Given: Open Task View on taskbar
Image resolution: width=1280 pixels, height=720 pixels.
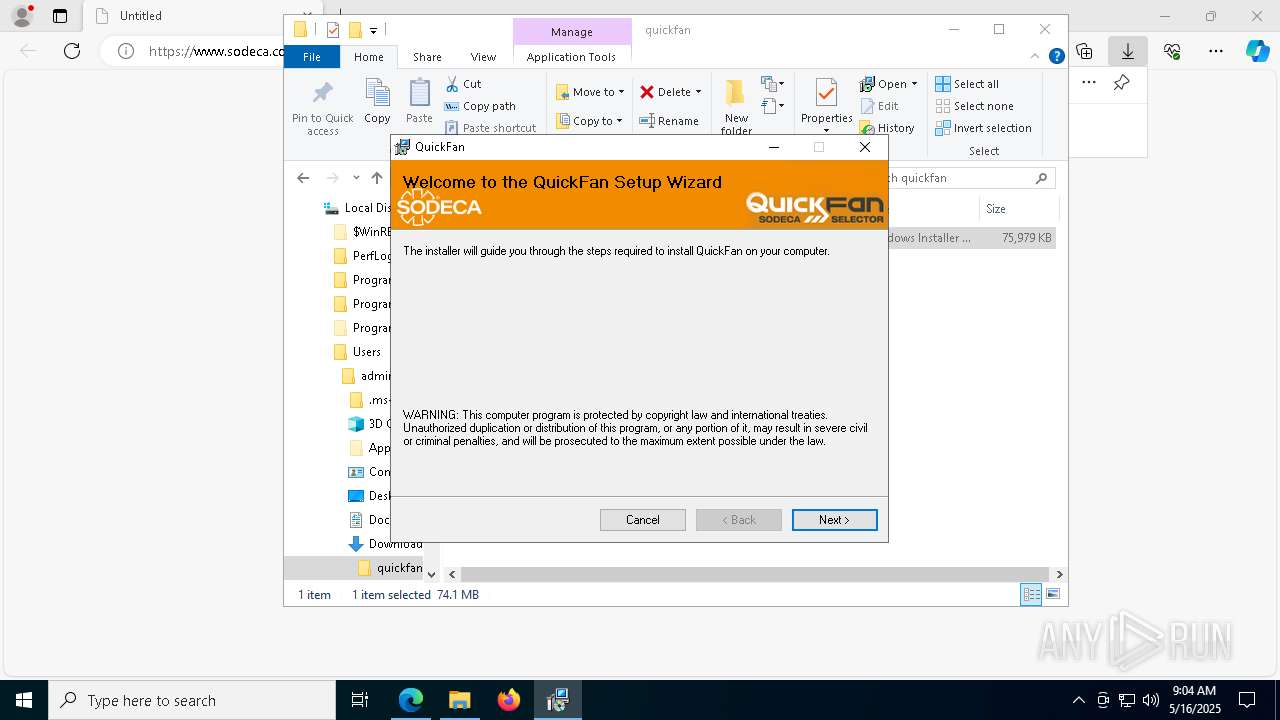Looking at the screenshot, I should pos(360,700).
